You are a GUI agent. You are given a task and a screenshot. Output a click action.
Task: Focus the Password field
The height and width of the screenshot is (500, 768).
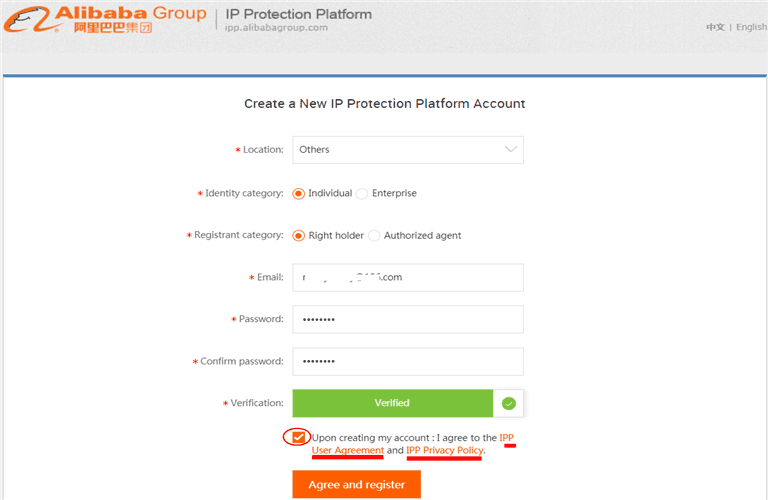click(408, 319)
